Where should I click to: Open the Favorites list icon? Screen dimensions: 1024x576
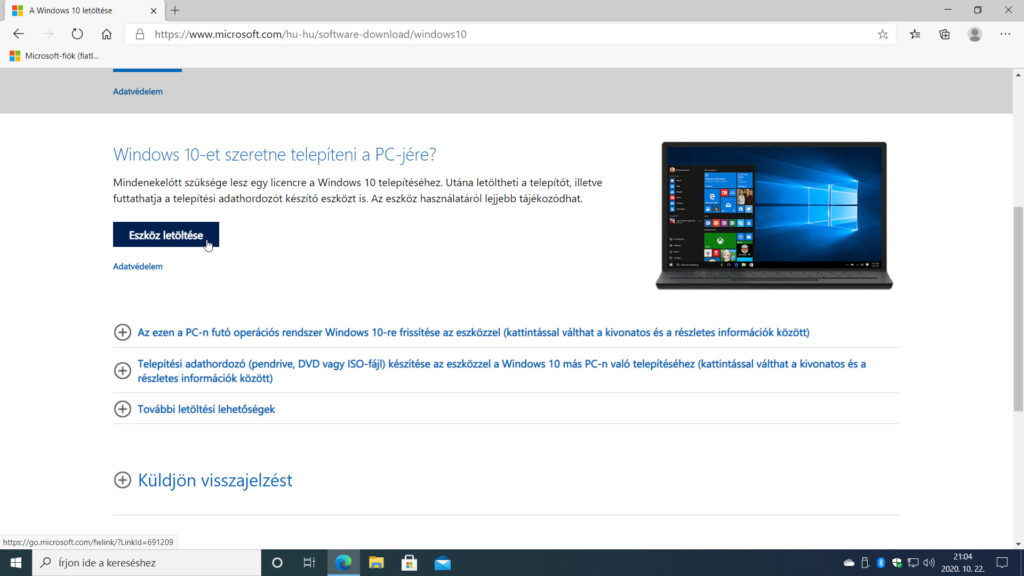coord(915,34)
